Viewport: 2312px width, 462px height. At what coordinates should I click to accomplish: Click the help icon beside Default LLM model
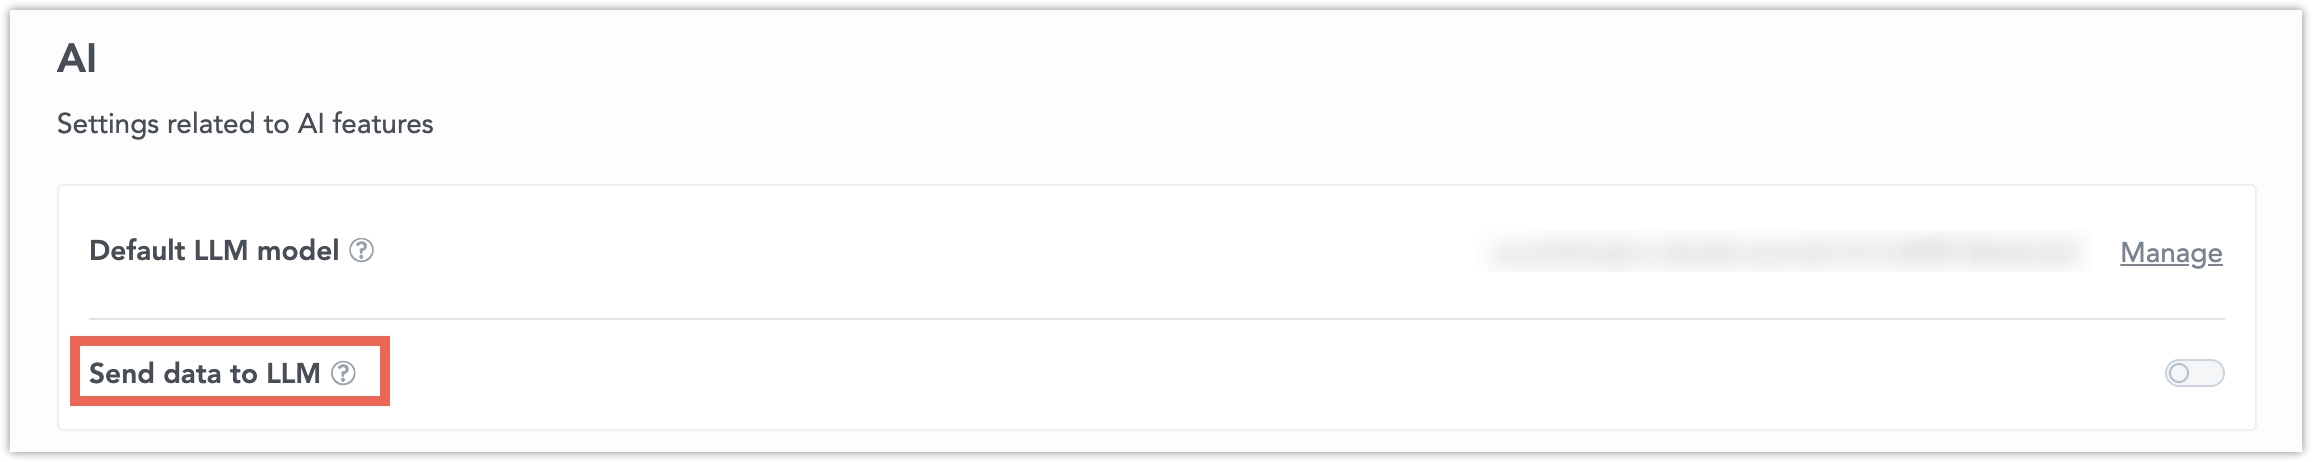coord(361,251)
